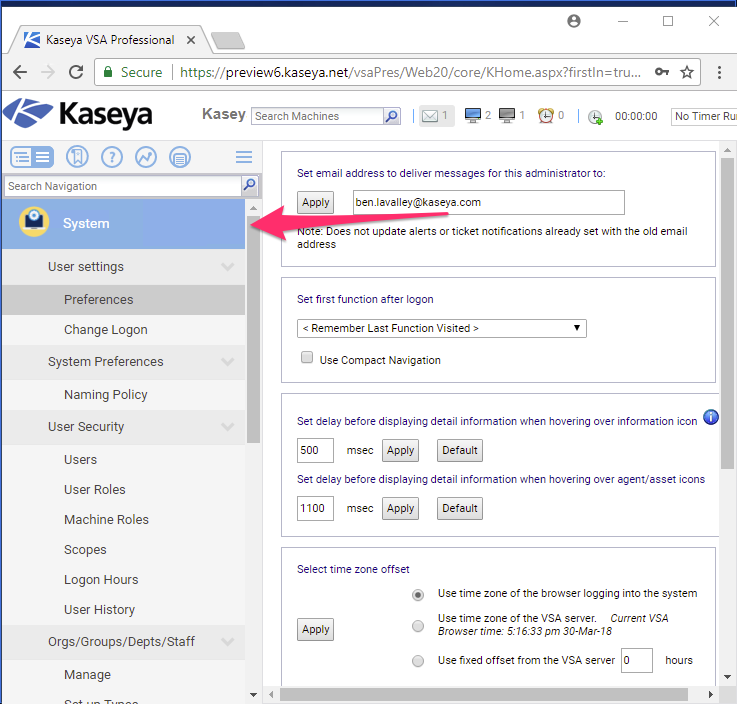
Task: Click the navigation panel vertical scrollbar
Action: [x=253, y=329]
